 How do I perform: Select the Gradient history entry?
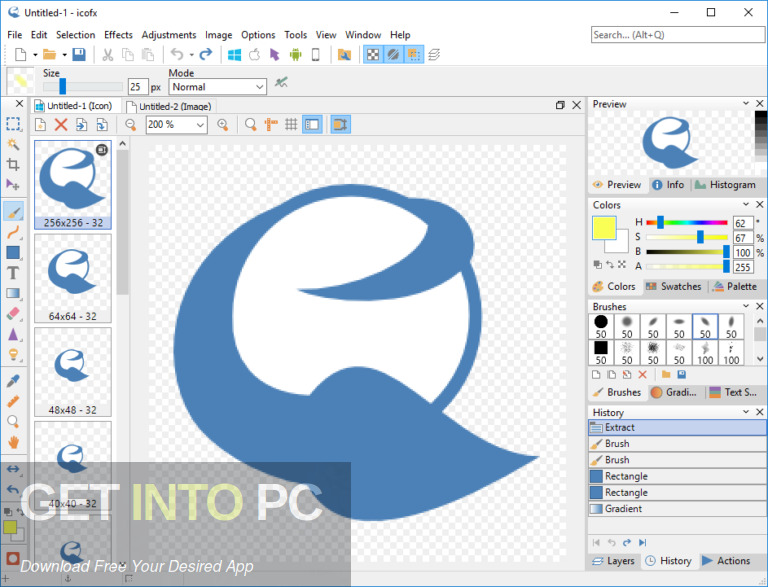click(677, 509)
